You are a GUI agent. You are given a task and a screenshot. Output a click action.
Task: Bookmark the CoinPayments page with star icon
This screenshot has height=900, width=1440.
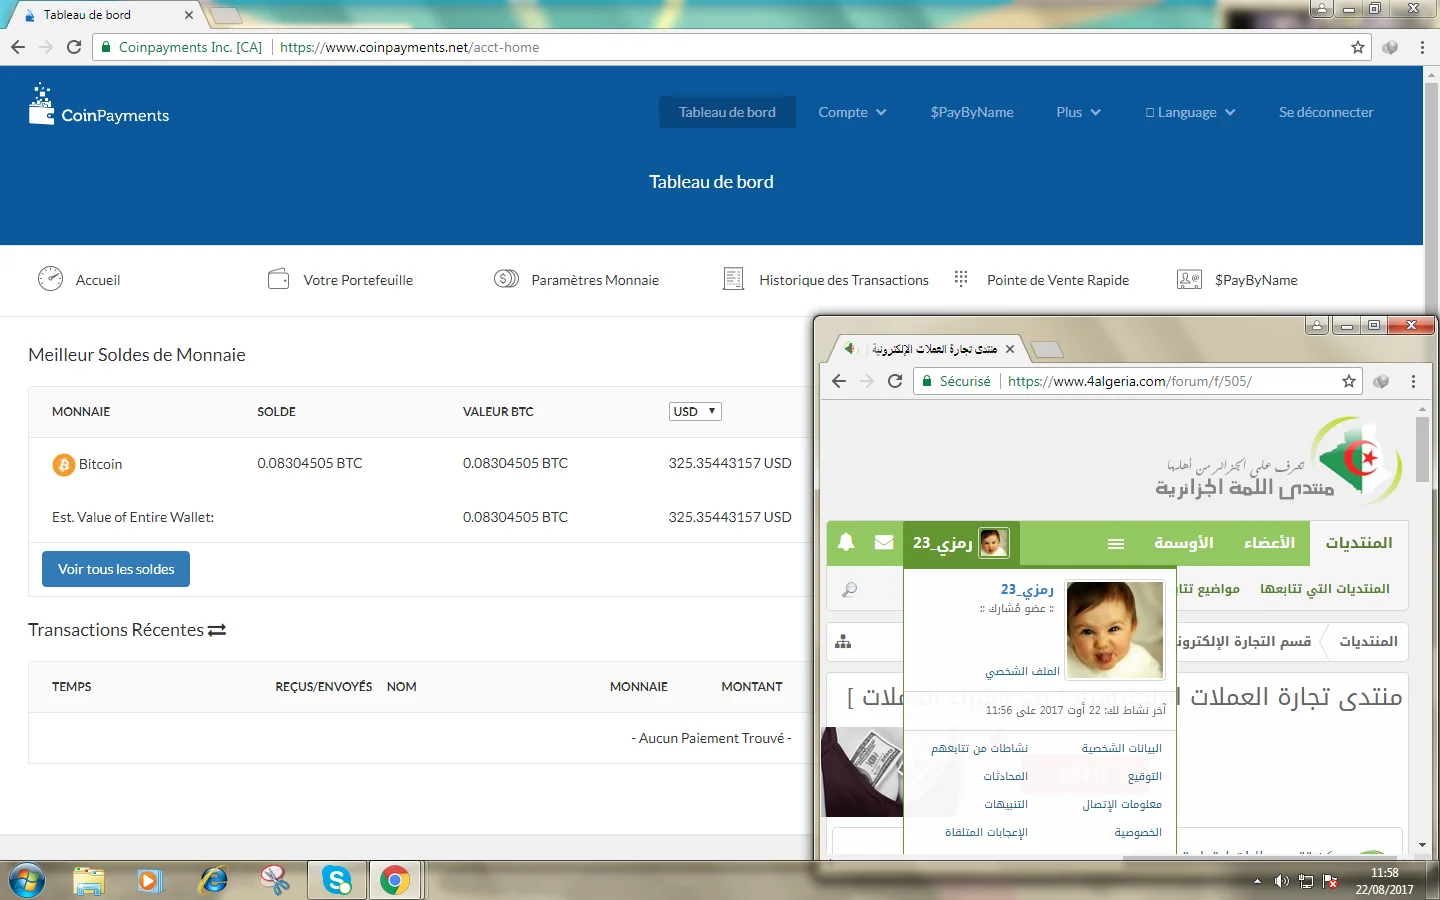[1357, 47]
